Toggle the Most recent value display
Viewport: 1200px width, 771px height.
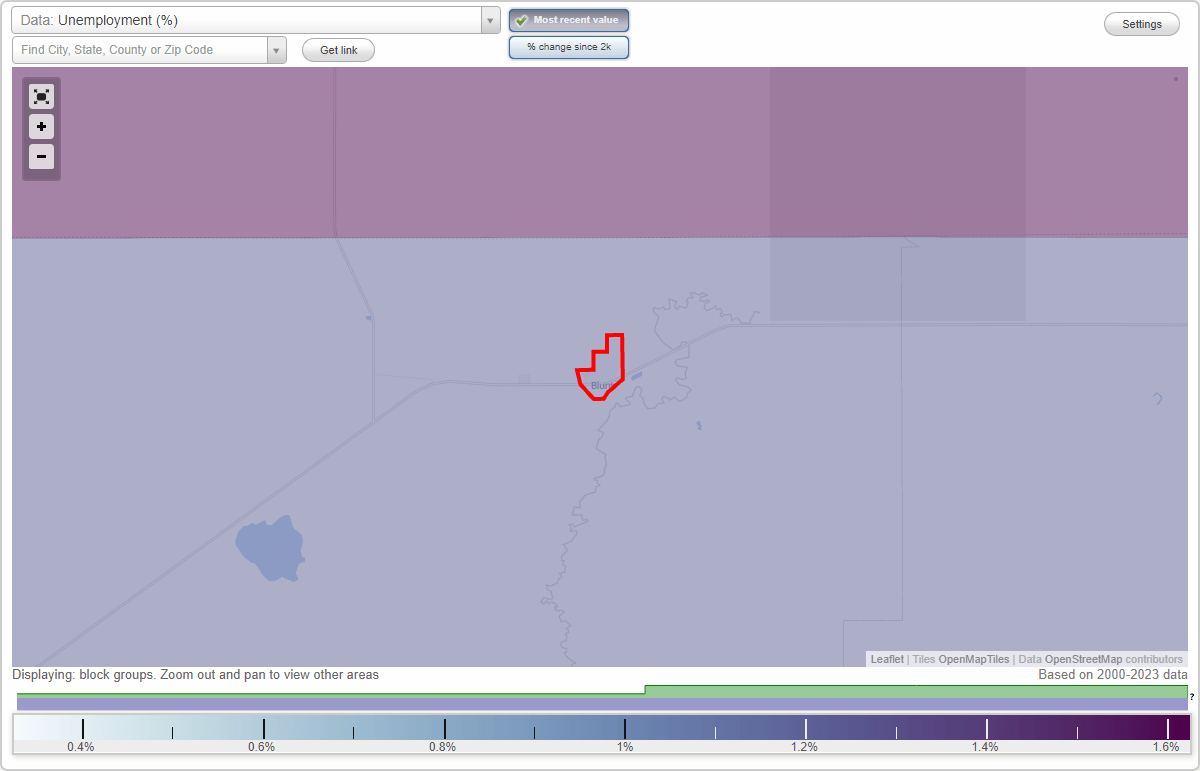click(568, 20)
